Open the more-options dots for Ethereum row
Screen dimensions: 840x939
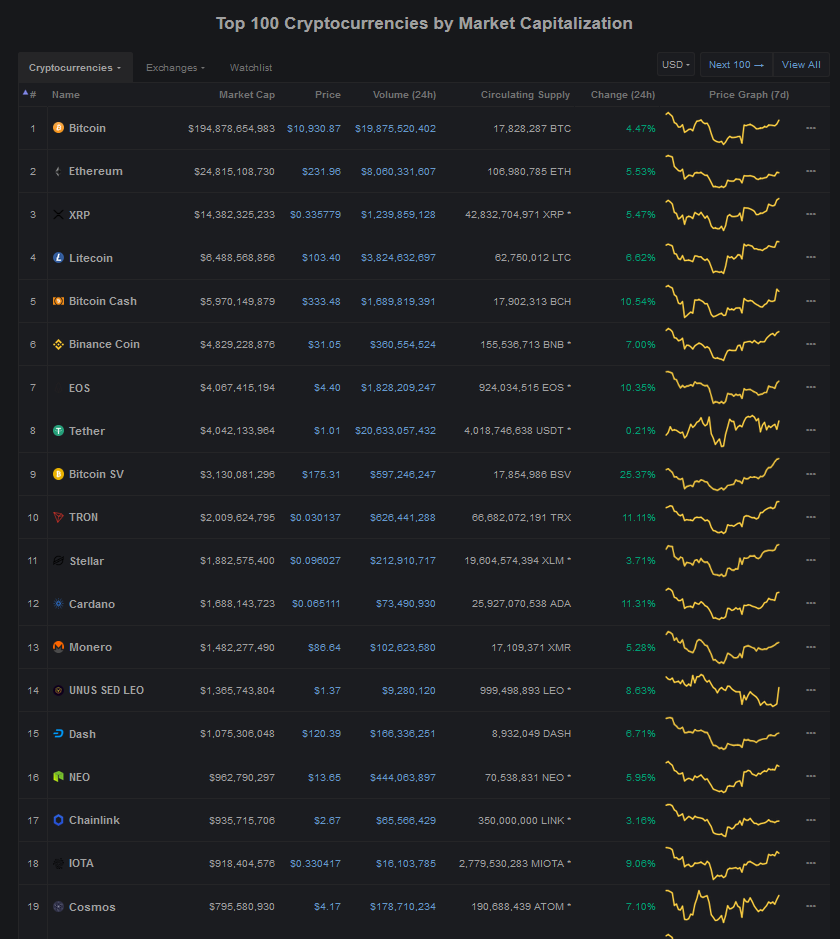pos(811,171)
